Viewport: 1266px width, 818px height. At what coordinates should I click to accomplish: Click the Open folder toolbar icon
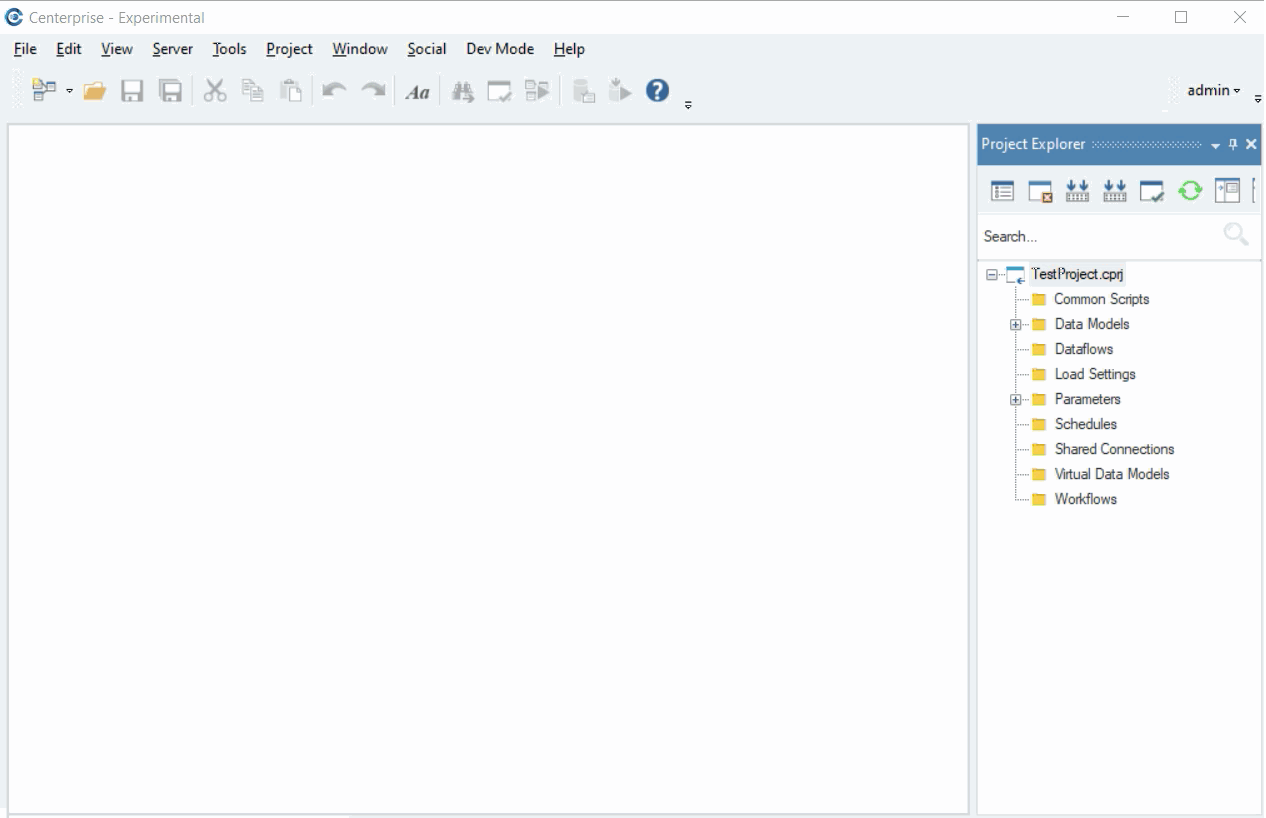(95, 91)
